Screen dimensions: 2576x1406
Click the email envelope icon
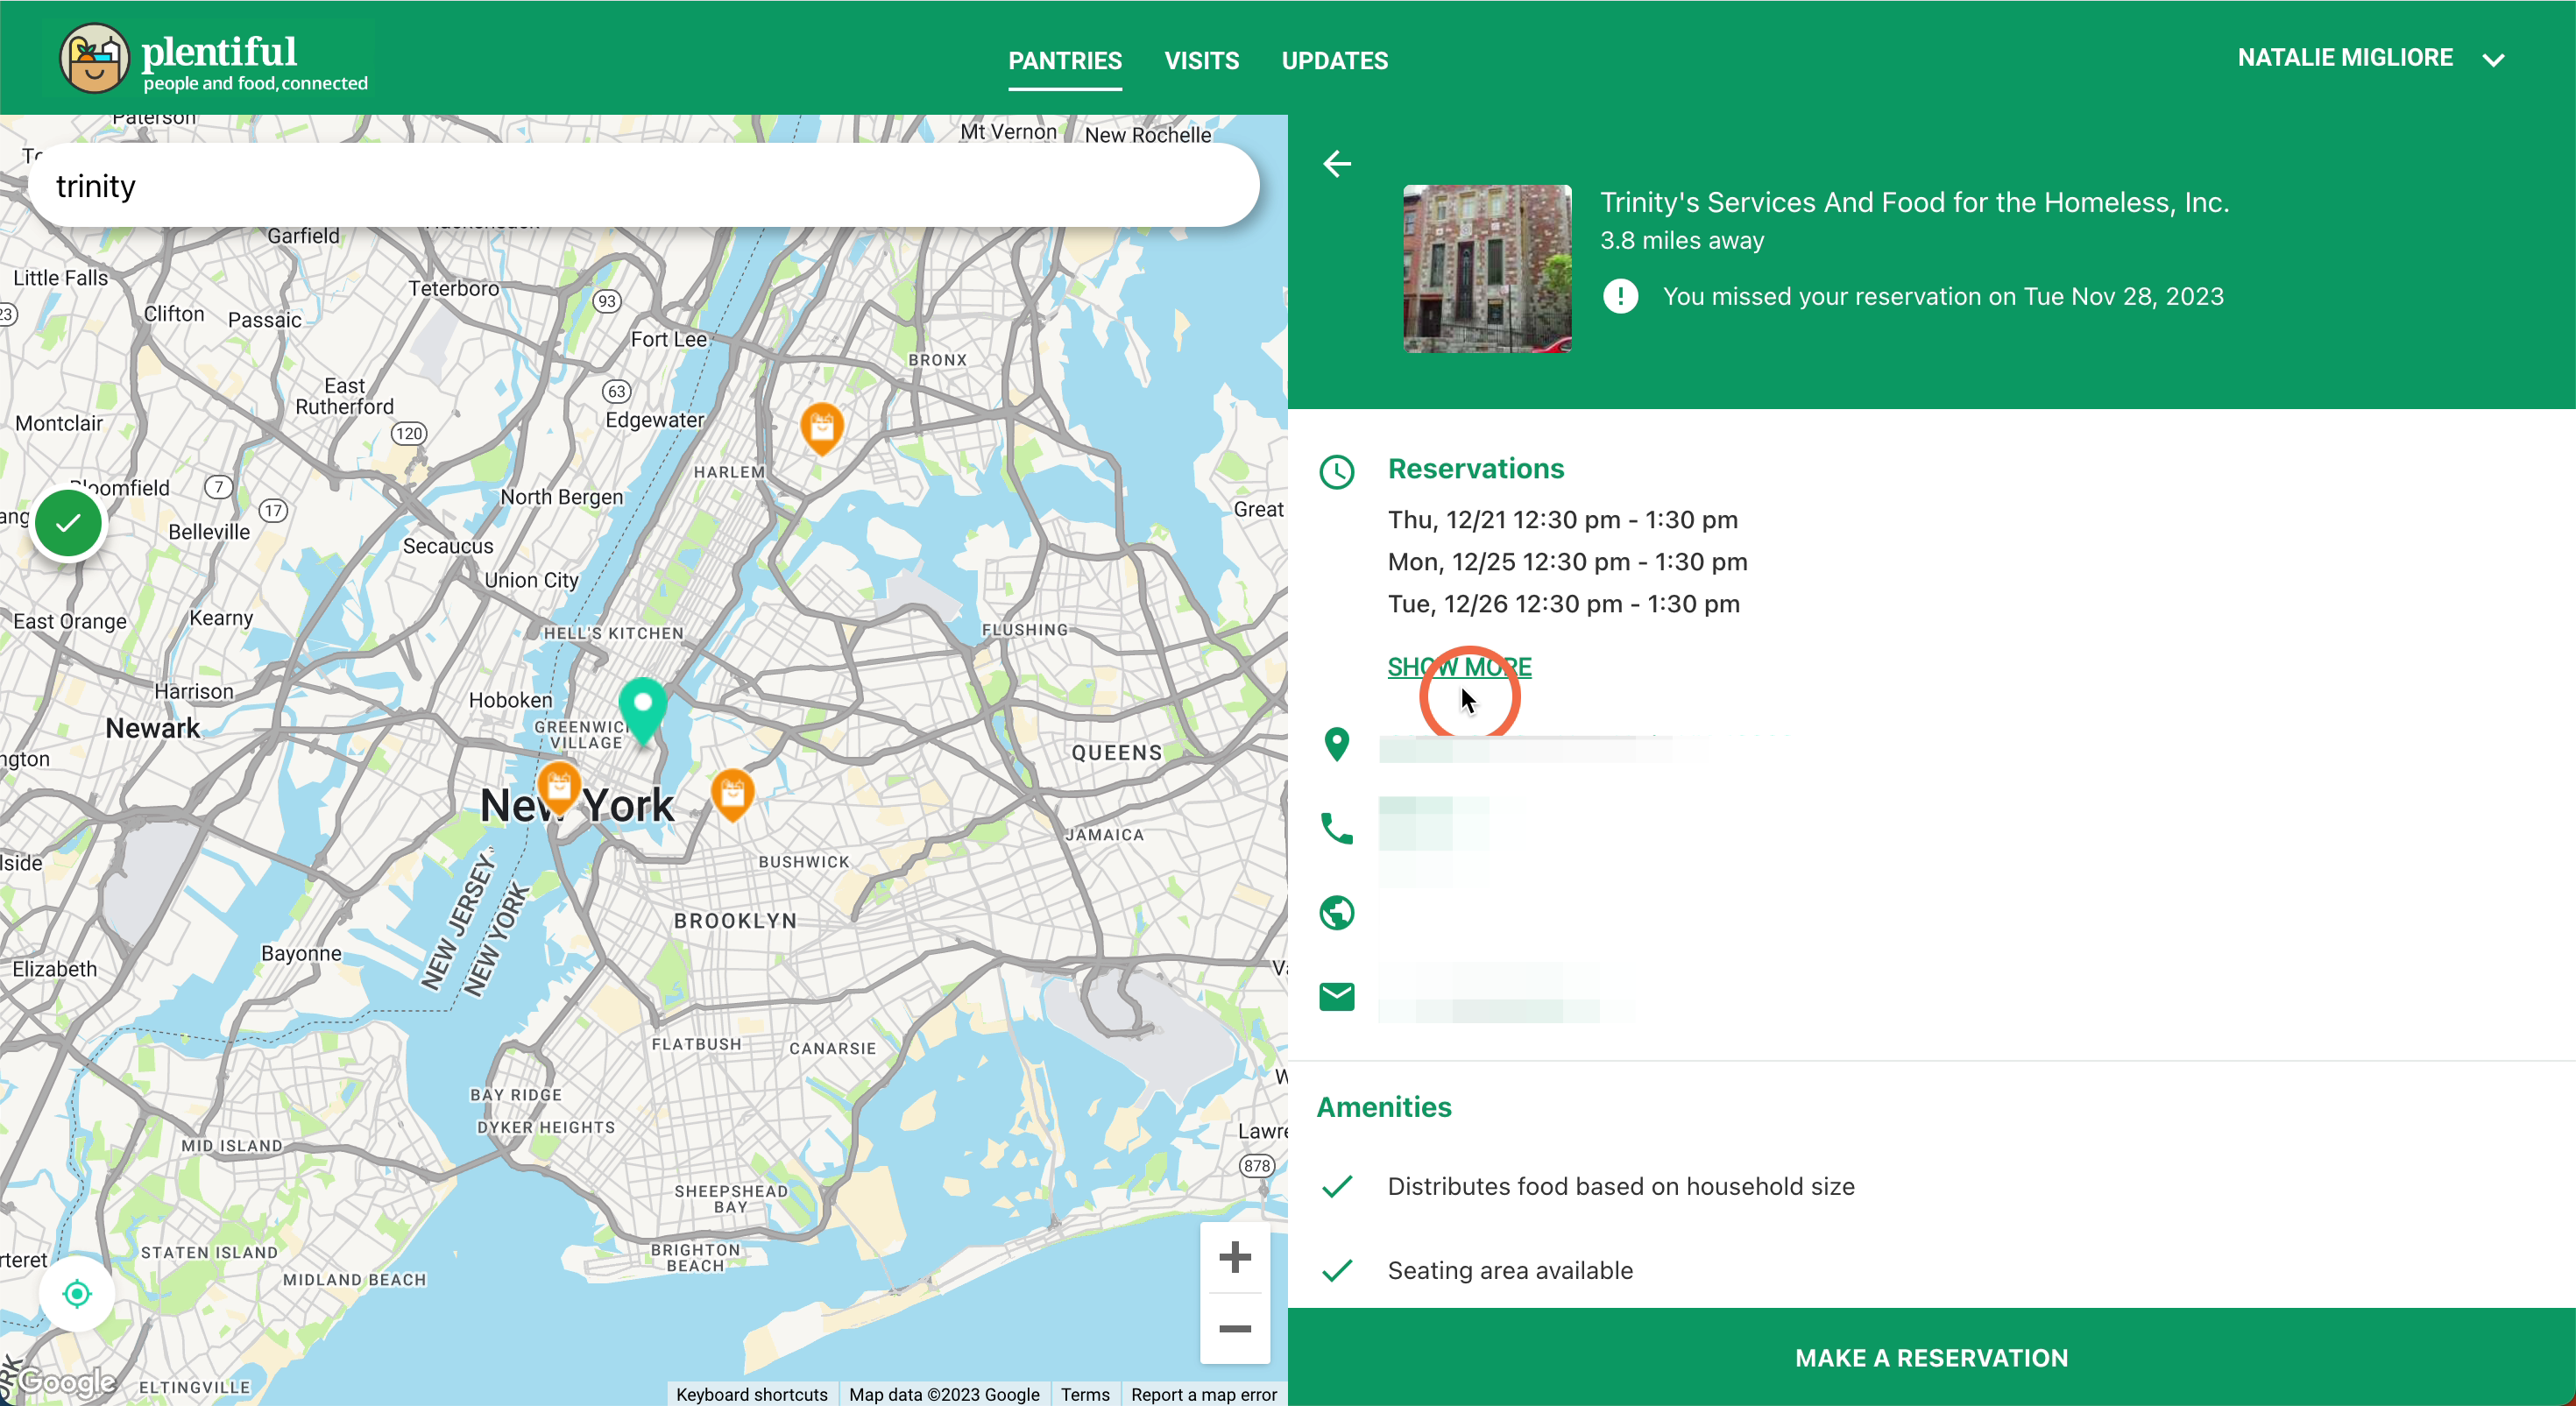[x=1337, y=996]
